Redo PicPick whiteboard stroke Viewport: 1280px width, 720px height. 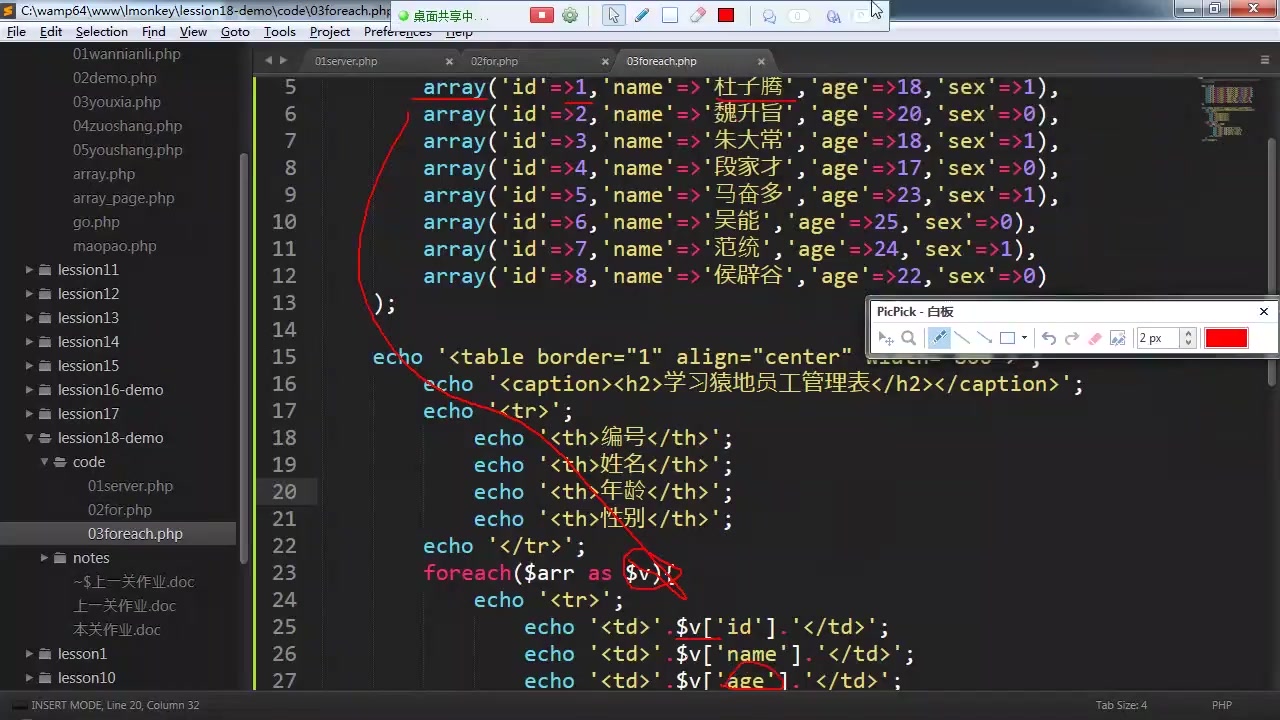tap(1071, 338)
